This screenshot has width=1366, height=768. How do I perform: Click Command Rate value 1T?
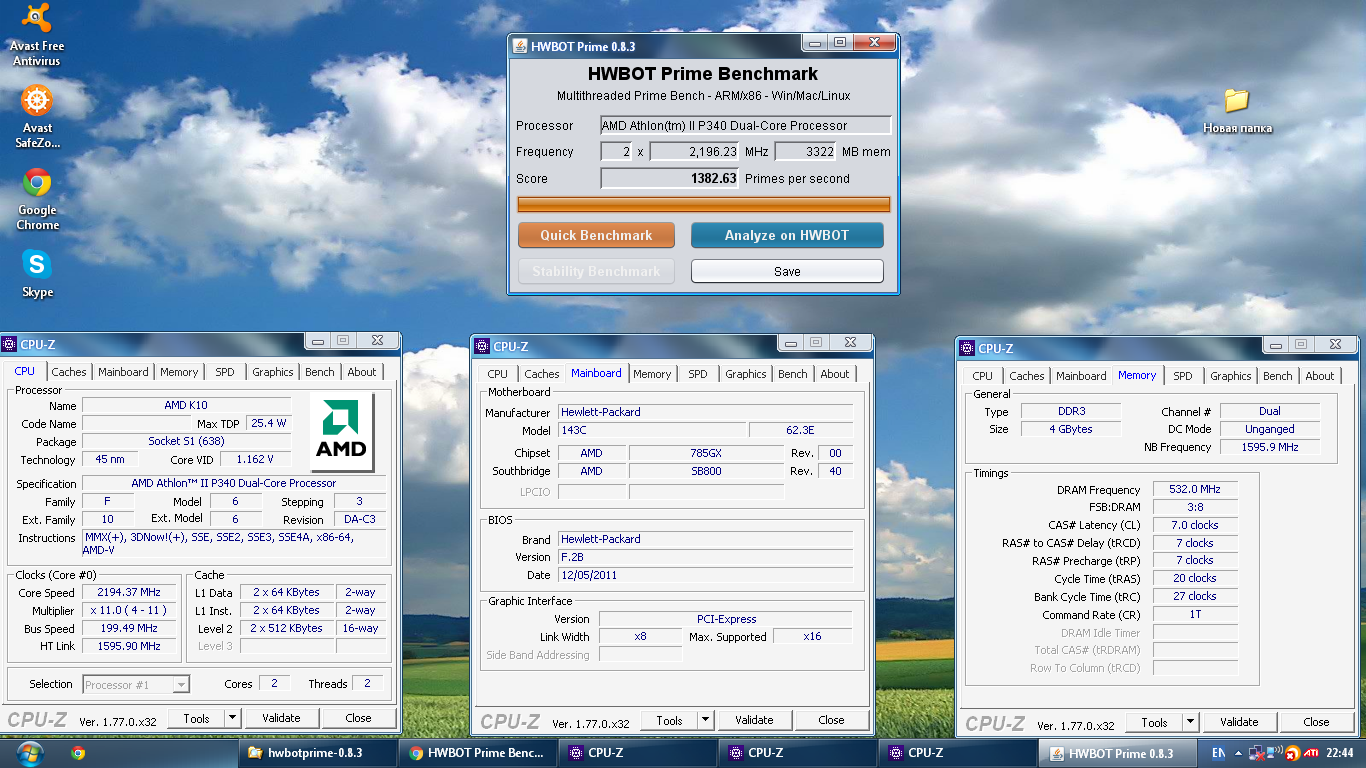[x=1194, y=615]
